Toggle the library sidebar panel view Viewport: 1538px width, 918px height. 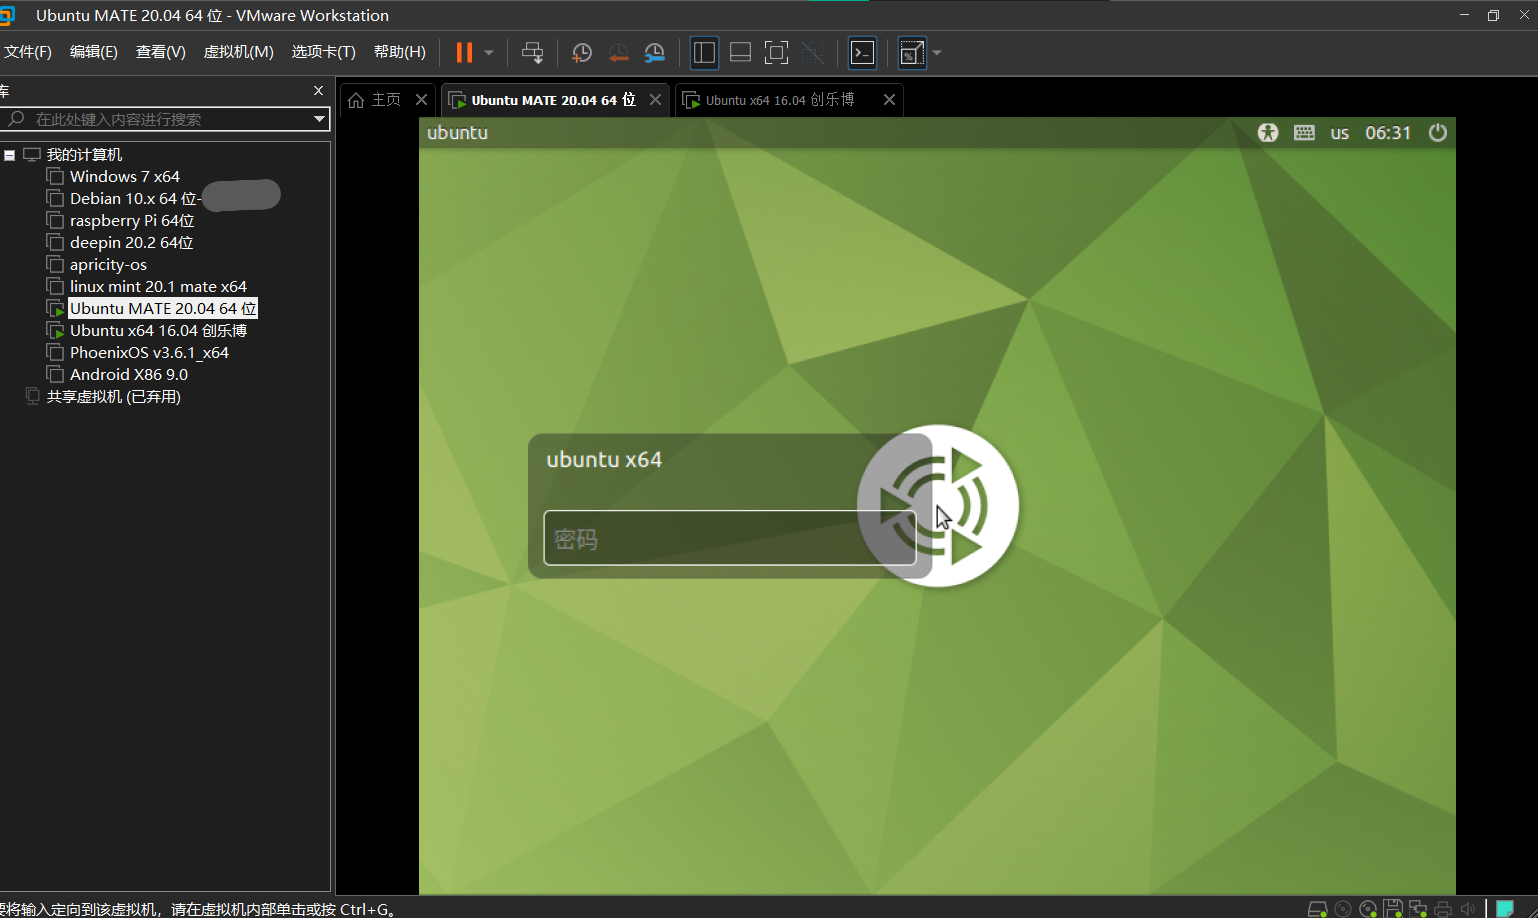coord(704,53)
